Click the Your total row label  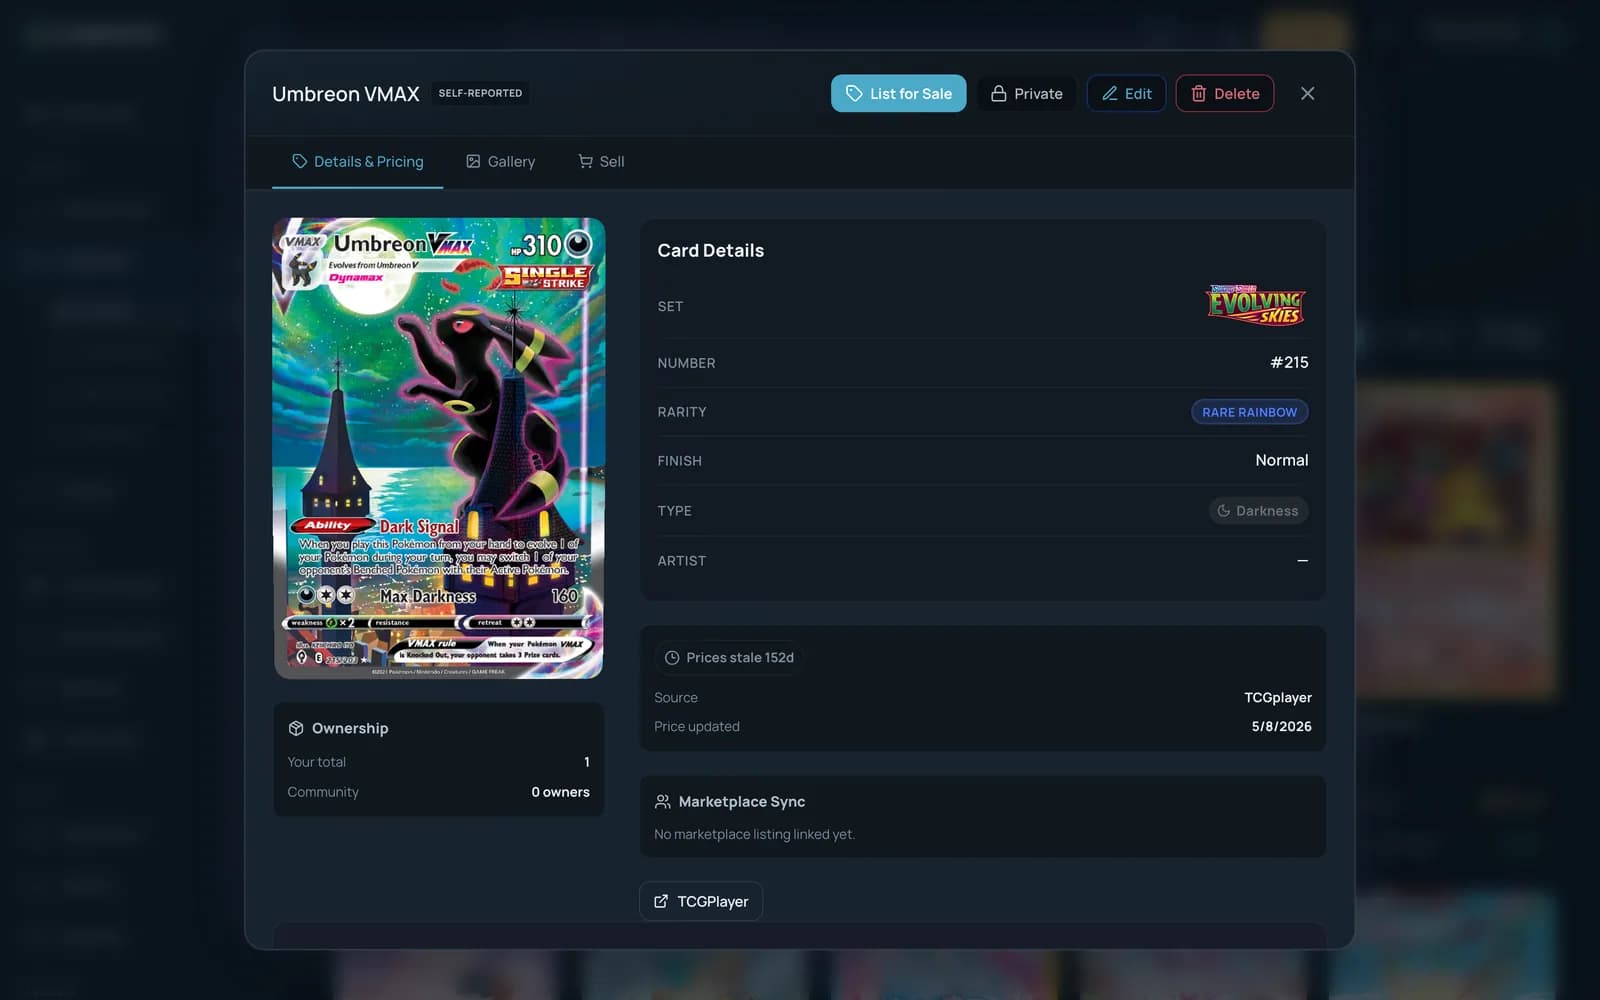point(316,762)
